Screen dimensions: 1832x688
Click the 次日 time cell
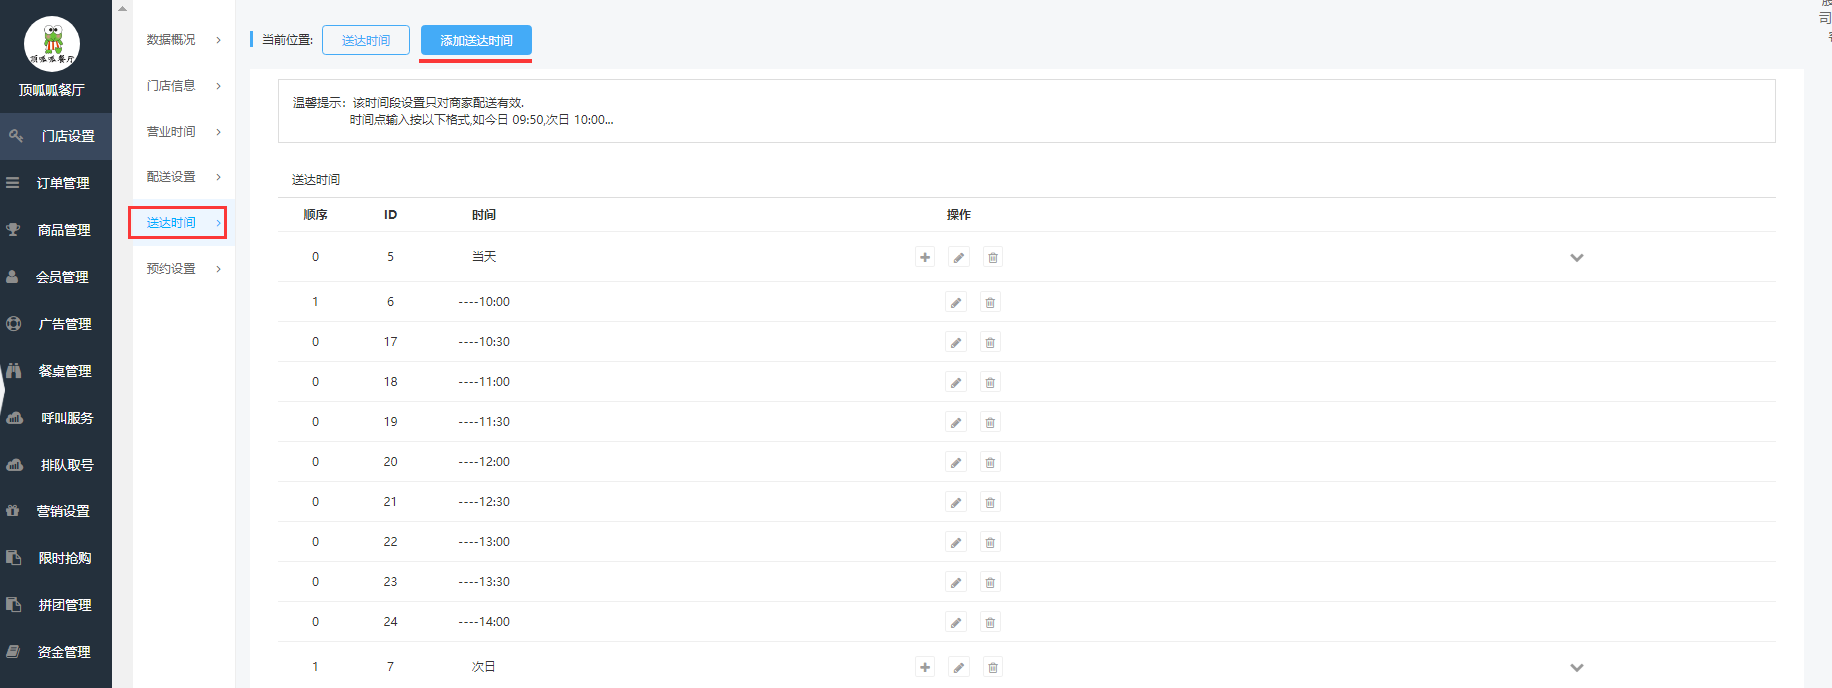click(x=484, y=667)
